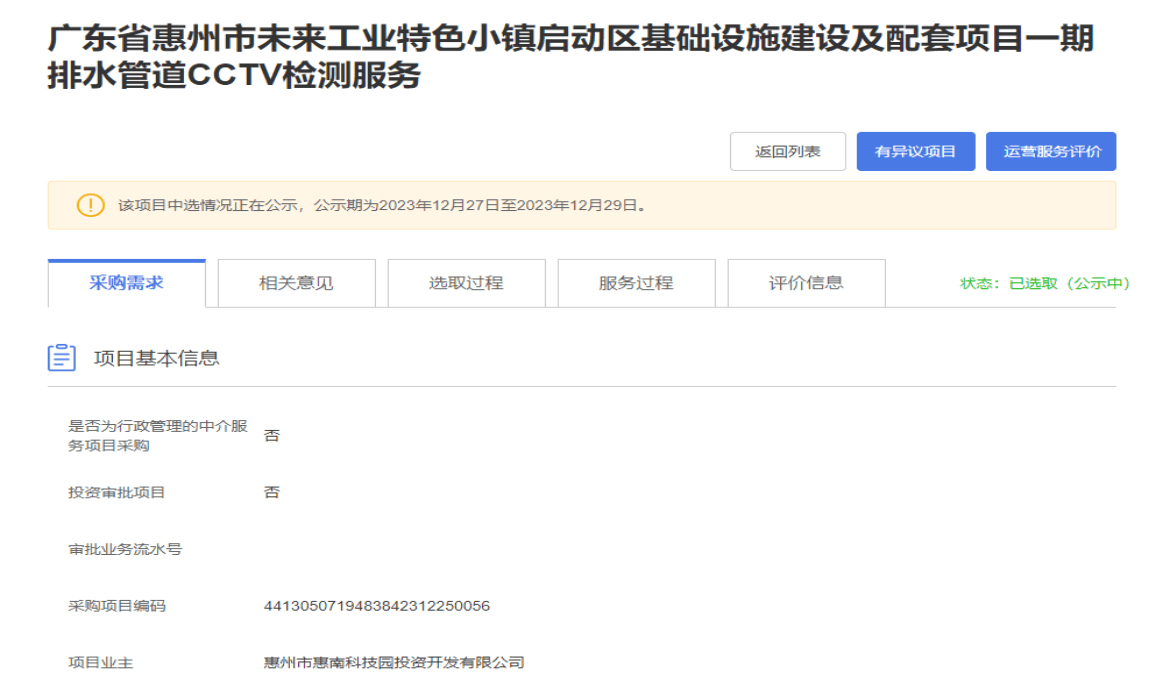This screenshot has width=1164, height=682.
Task: Click the 投资审批项目 field label
Action: coord(116,493)
